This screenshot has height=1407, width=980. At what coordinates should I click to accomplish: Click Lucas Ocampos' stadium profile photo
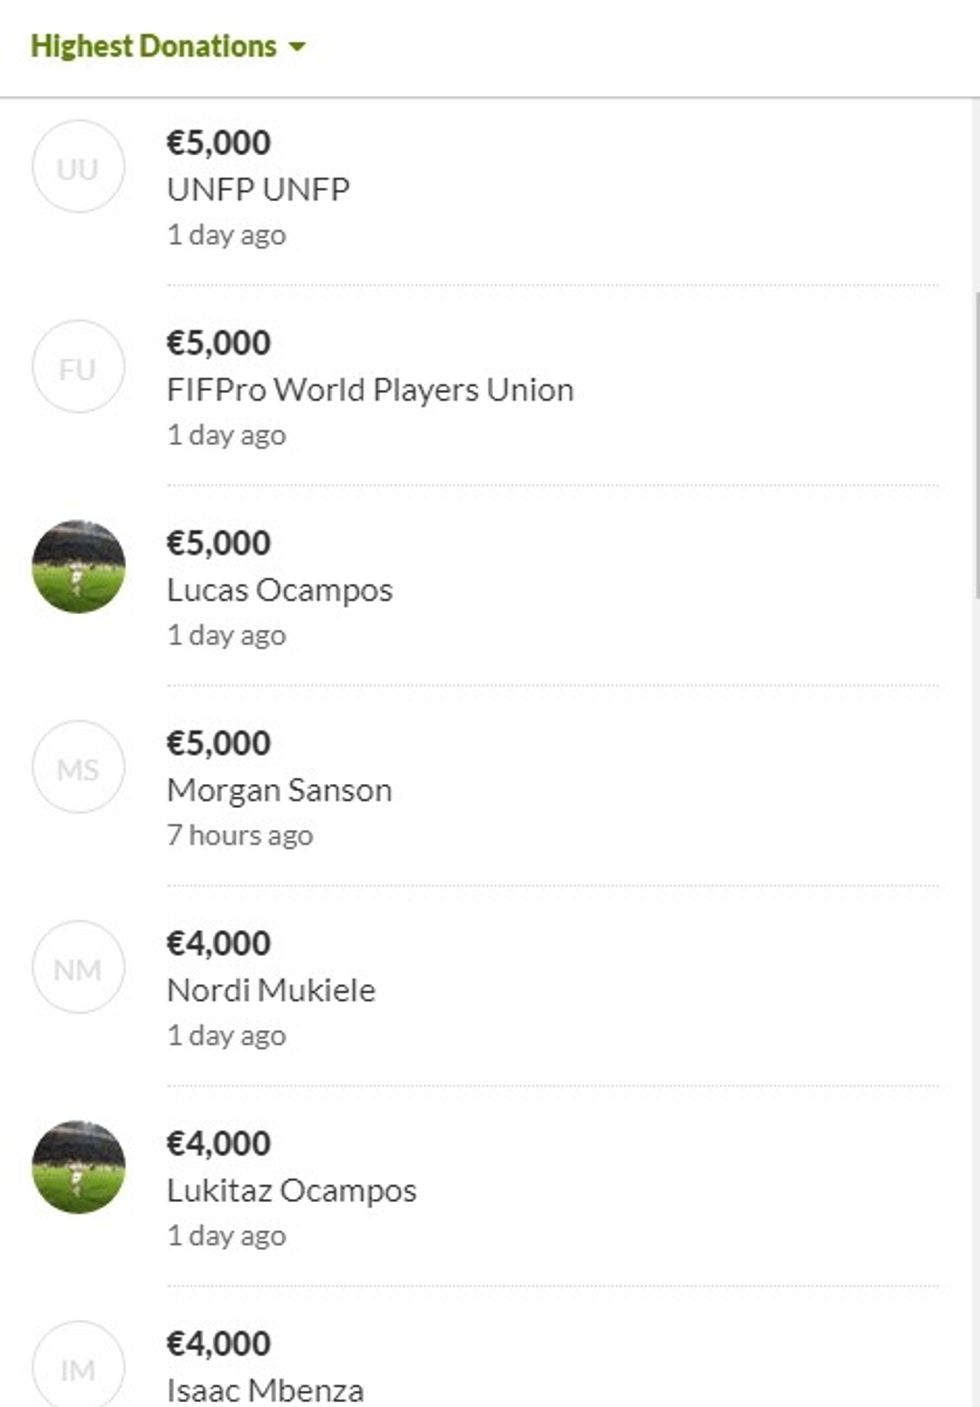(78, 567)
